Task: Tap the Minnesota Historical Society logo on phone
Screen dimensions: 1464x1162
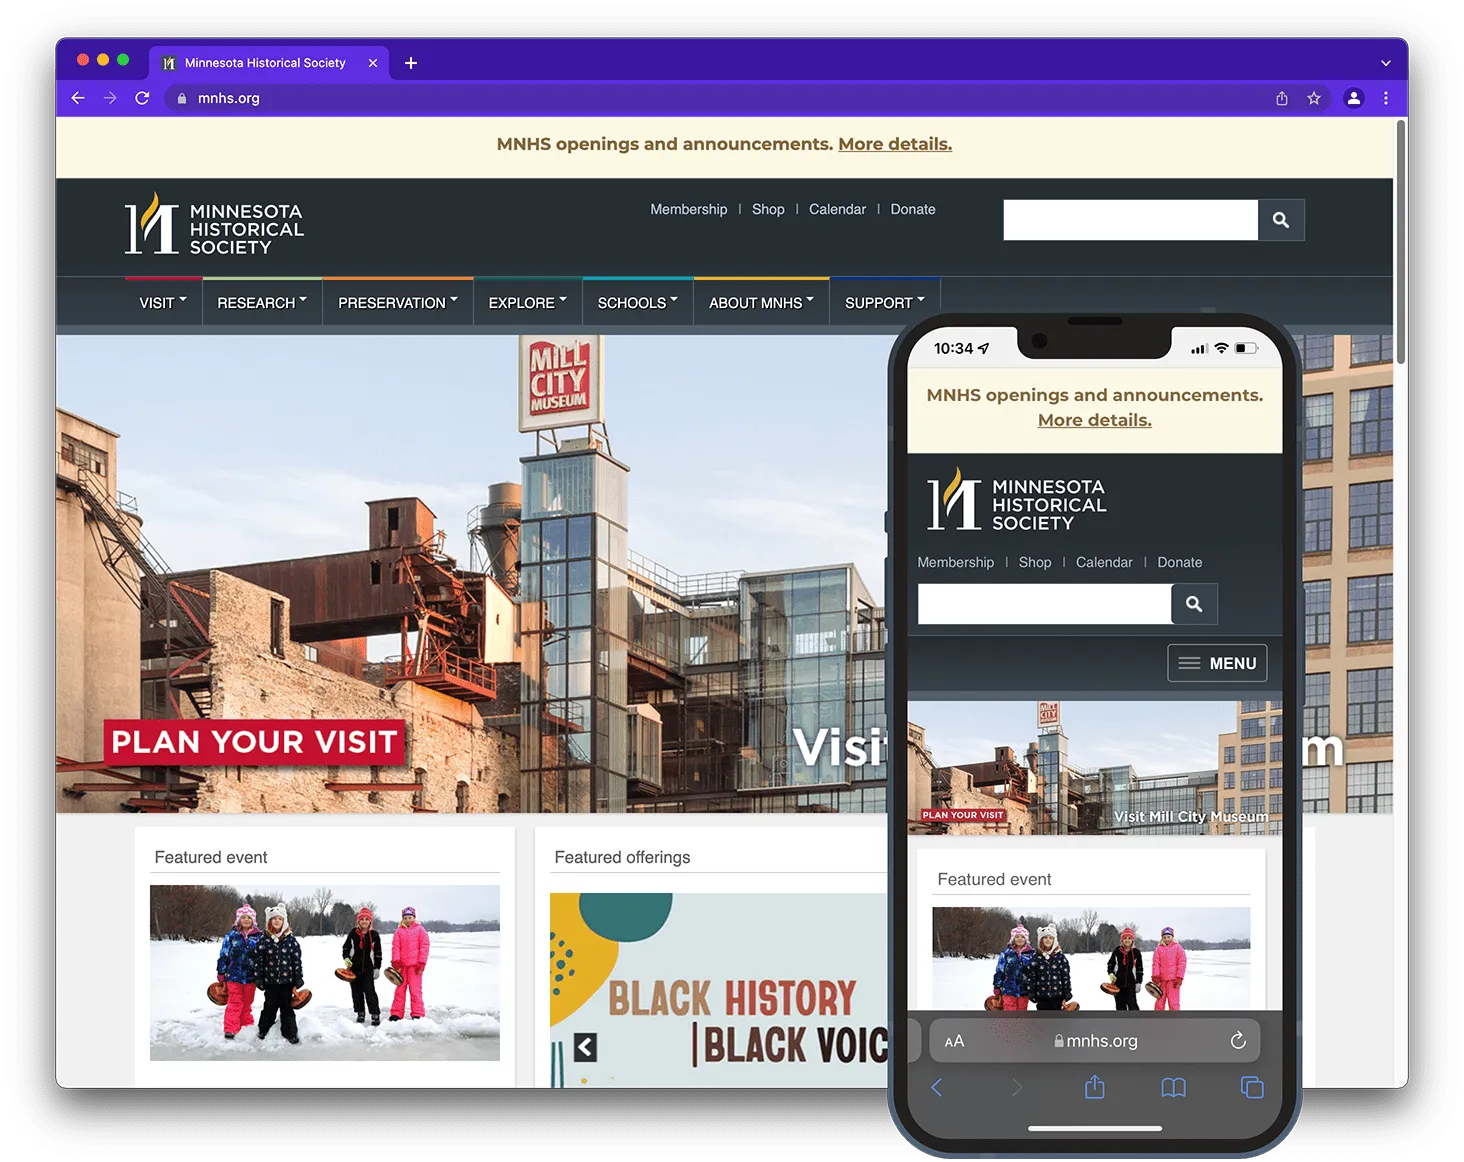Action: 1017,499
